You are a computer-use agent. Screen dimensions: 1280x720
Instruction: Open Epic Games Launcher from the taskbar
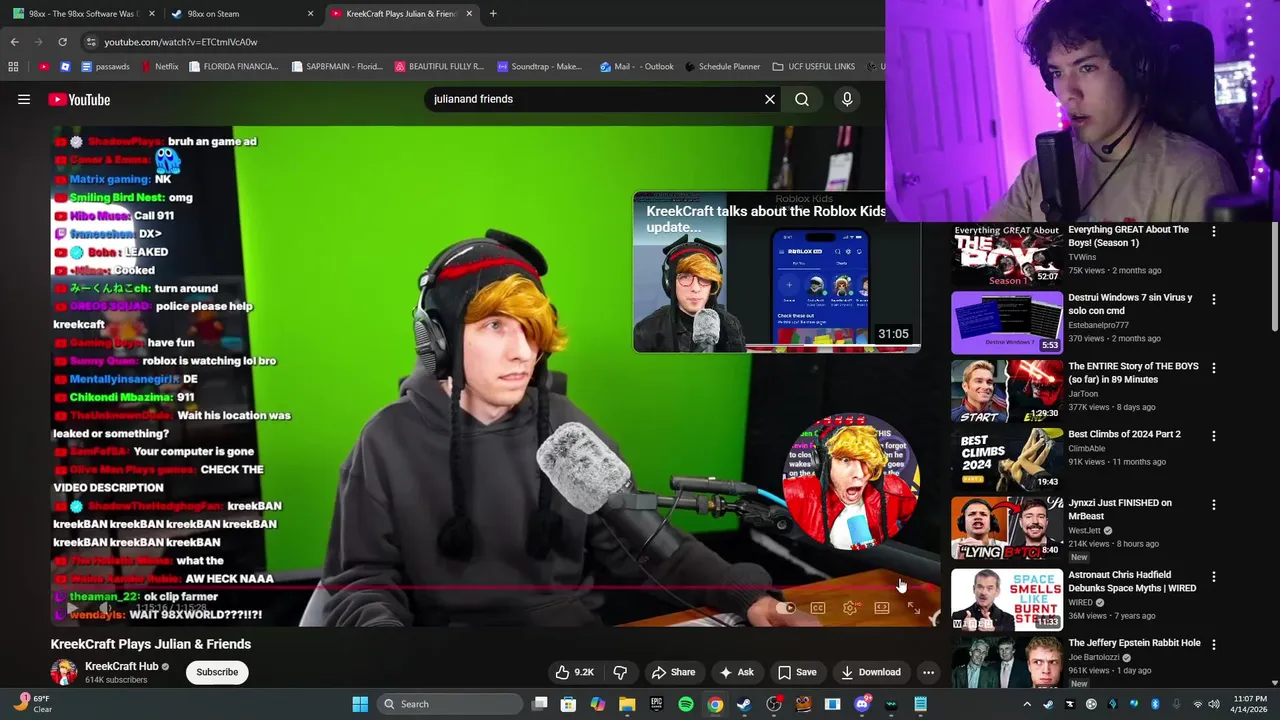pyautogui.click(x=656, y=704)
